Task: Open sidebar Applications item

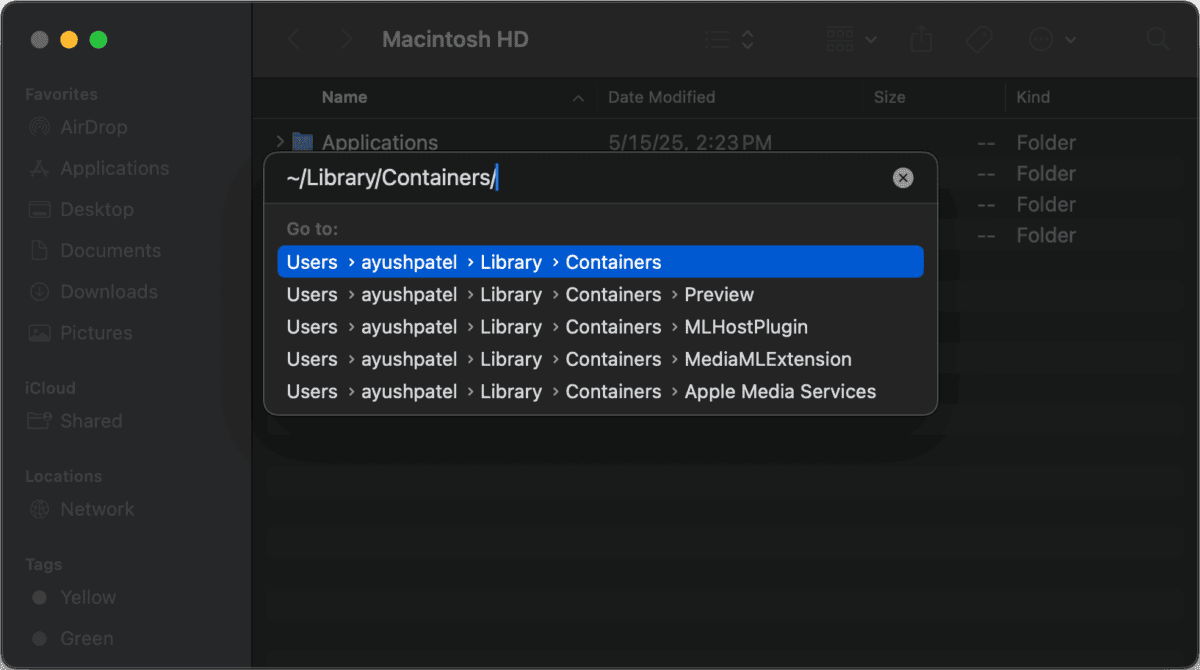Action: [x=114, y=168]
